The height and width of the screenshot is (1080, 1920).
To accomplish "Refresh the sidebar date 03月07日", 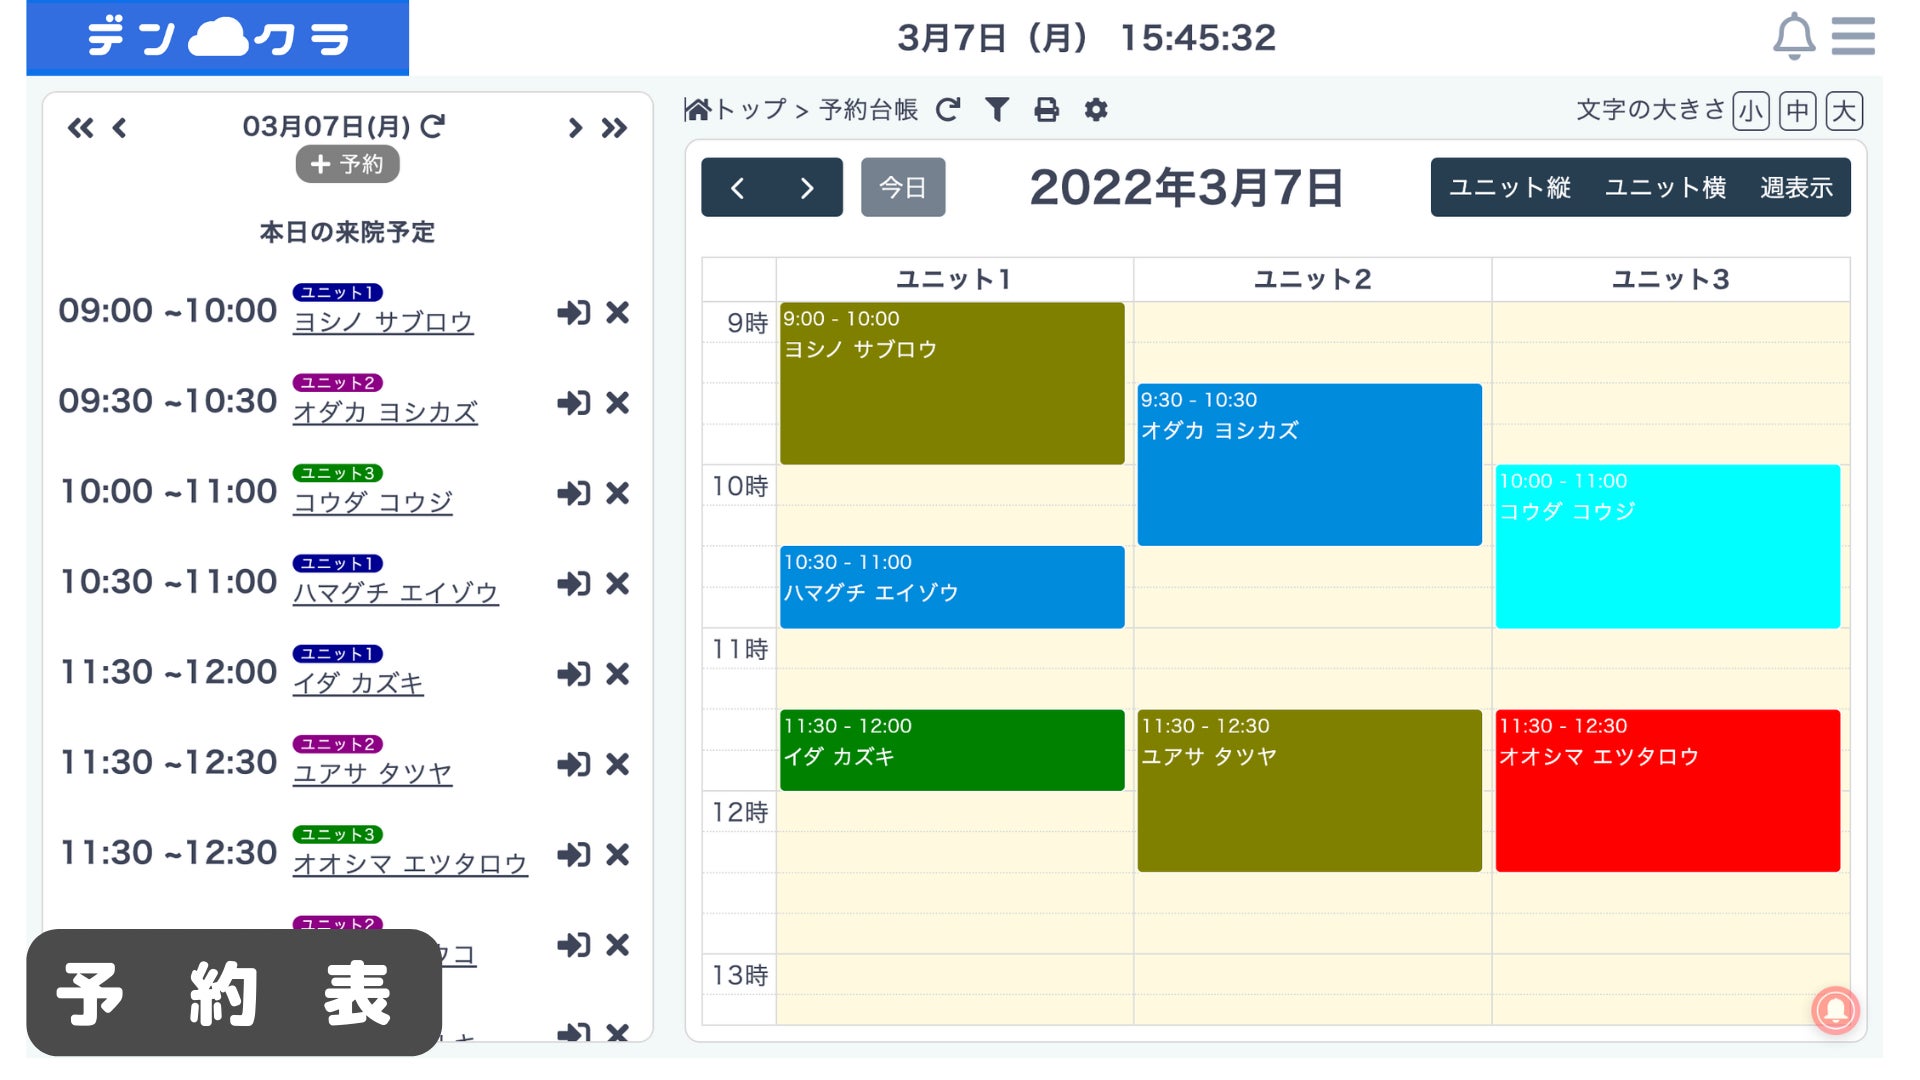I will [433, 126].
